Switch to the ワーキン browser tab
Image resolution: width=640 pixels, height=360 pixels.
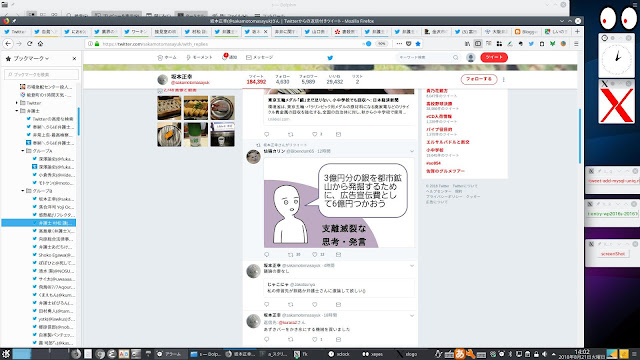[136, 31]
